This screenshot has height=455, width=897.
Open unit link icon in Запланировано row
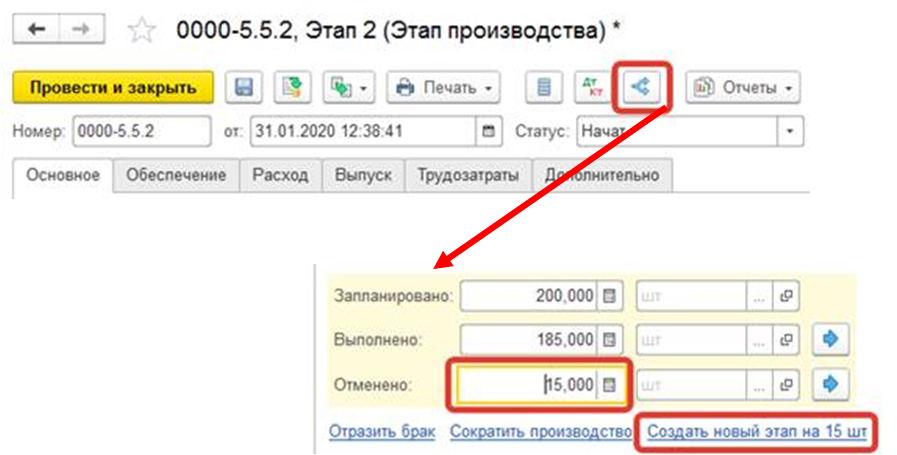coord(786,296)
